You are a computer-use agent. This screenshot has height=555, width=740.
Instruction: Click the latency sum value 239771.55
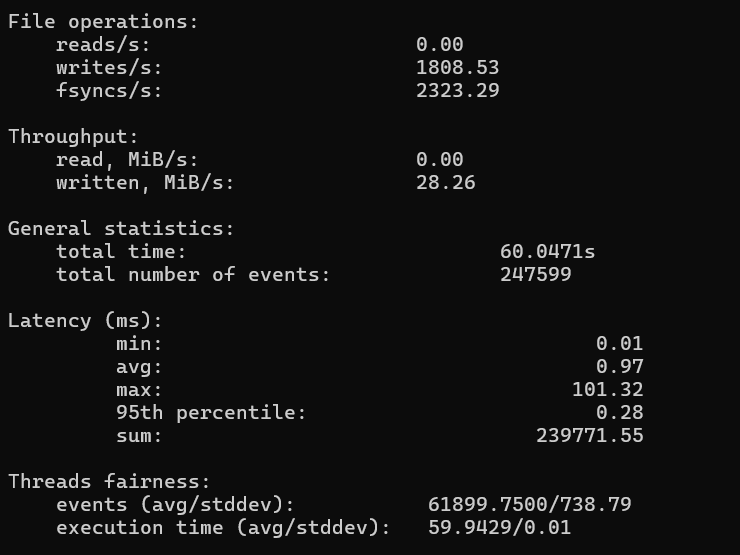[590, 436]
